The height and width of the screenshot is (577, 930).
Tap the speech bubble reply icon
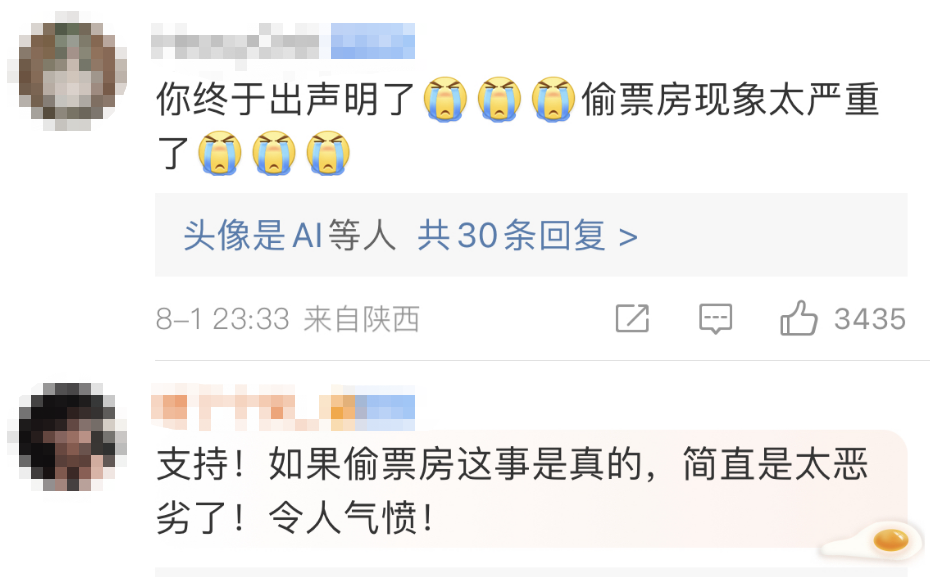click(x=715, y=319)
